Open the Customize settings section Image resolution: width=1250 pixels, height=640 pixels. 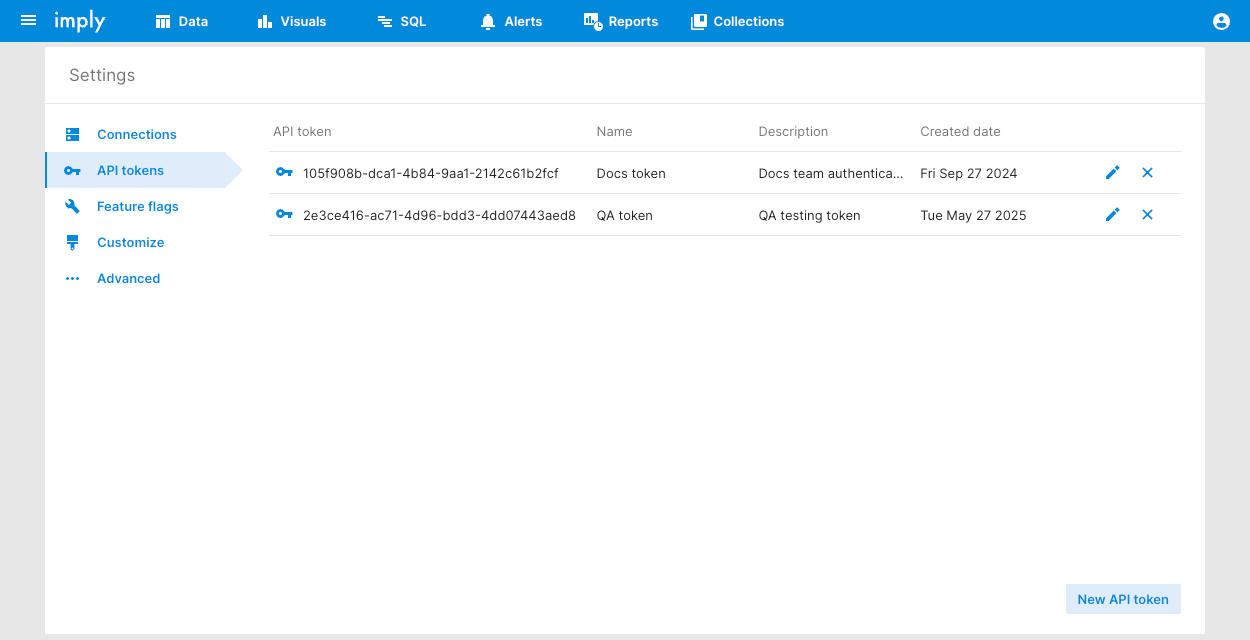130,242
